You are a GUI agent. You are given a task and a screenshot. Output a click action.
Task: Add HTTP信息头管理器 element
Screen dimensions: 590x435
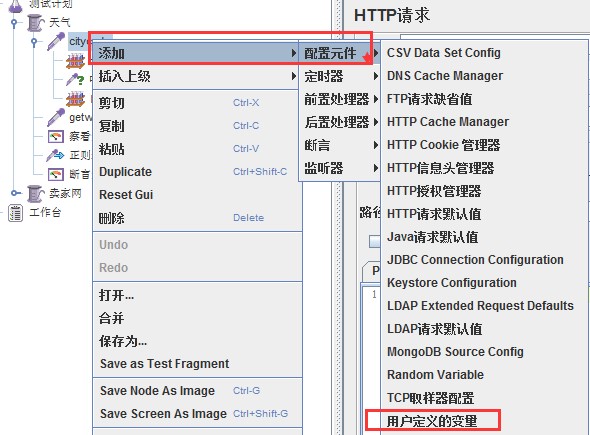point(484,168)
